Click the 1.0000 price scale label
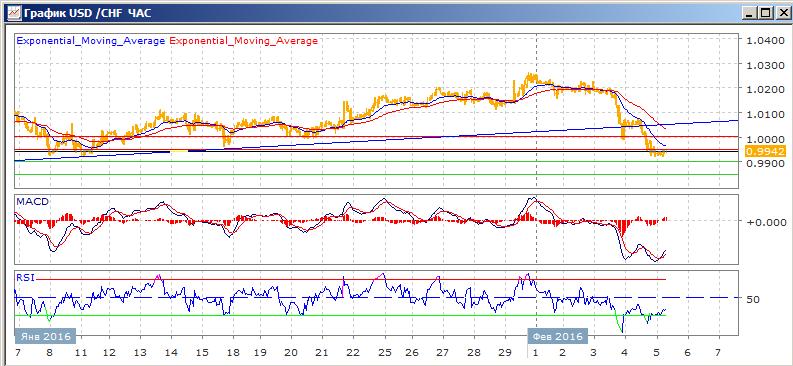This screenshot has height=366, width=793. pos(765,139)
